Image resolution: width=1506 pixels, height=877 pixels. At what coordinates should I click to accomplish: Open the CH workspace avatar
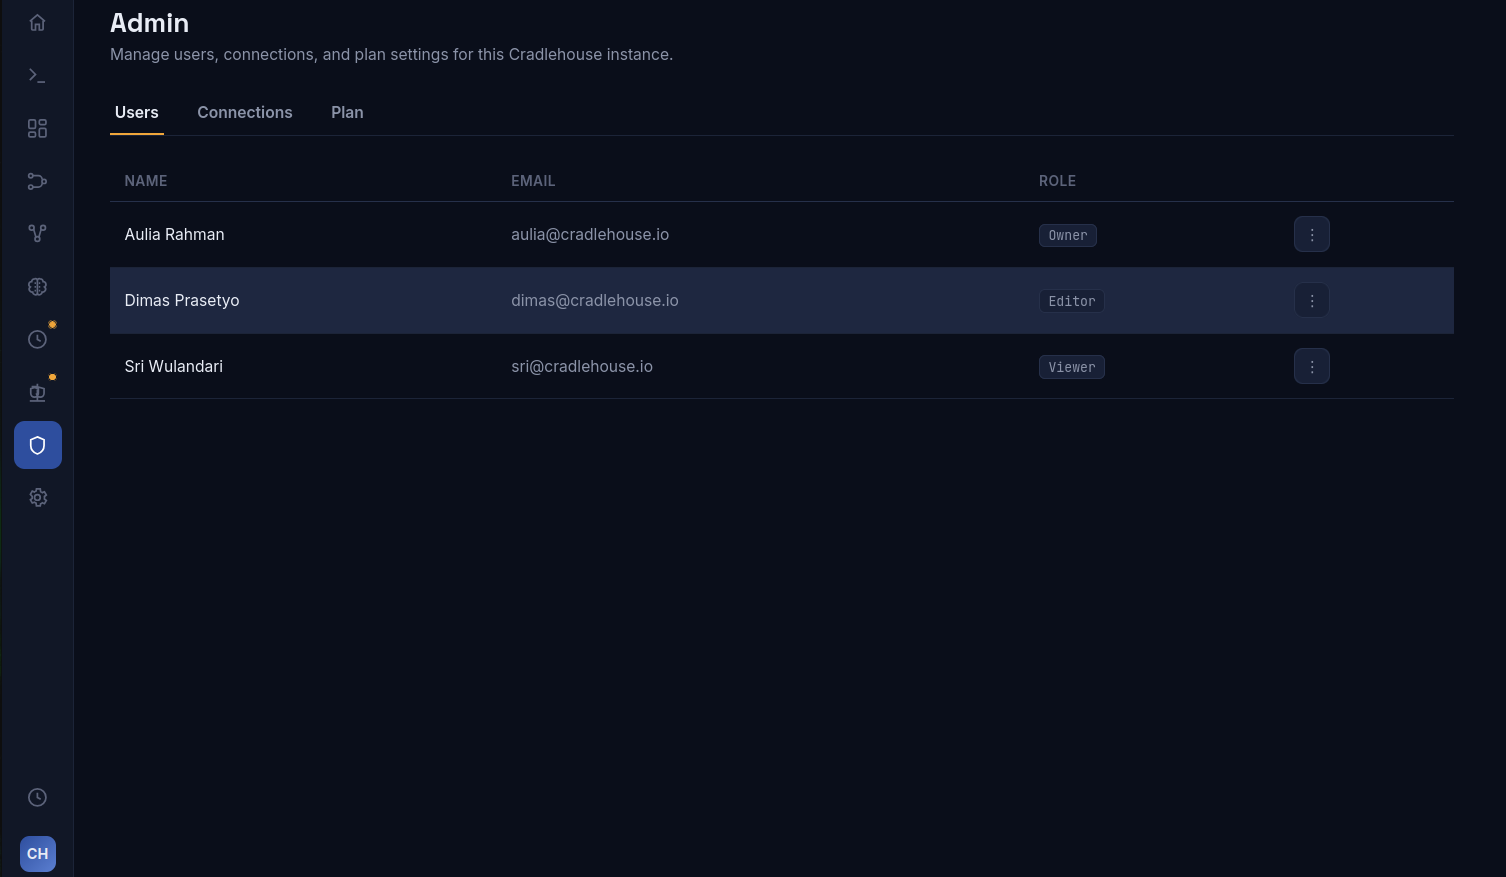pyautogui.click(x=38, y=854)
